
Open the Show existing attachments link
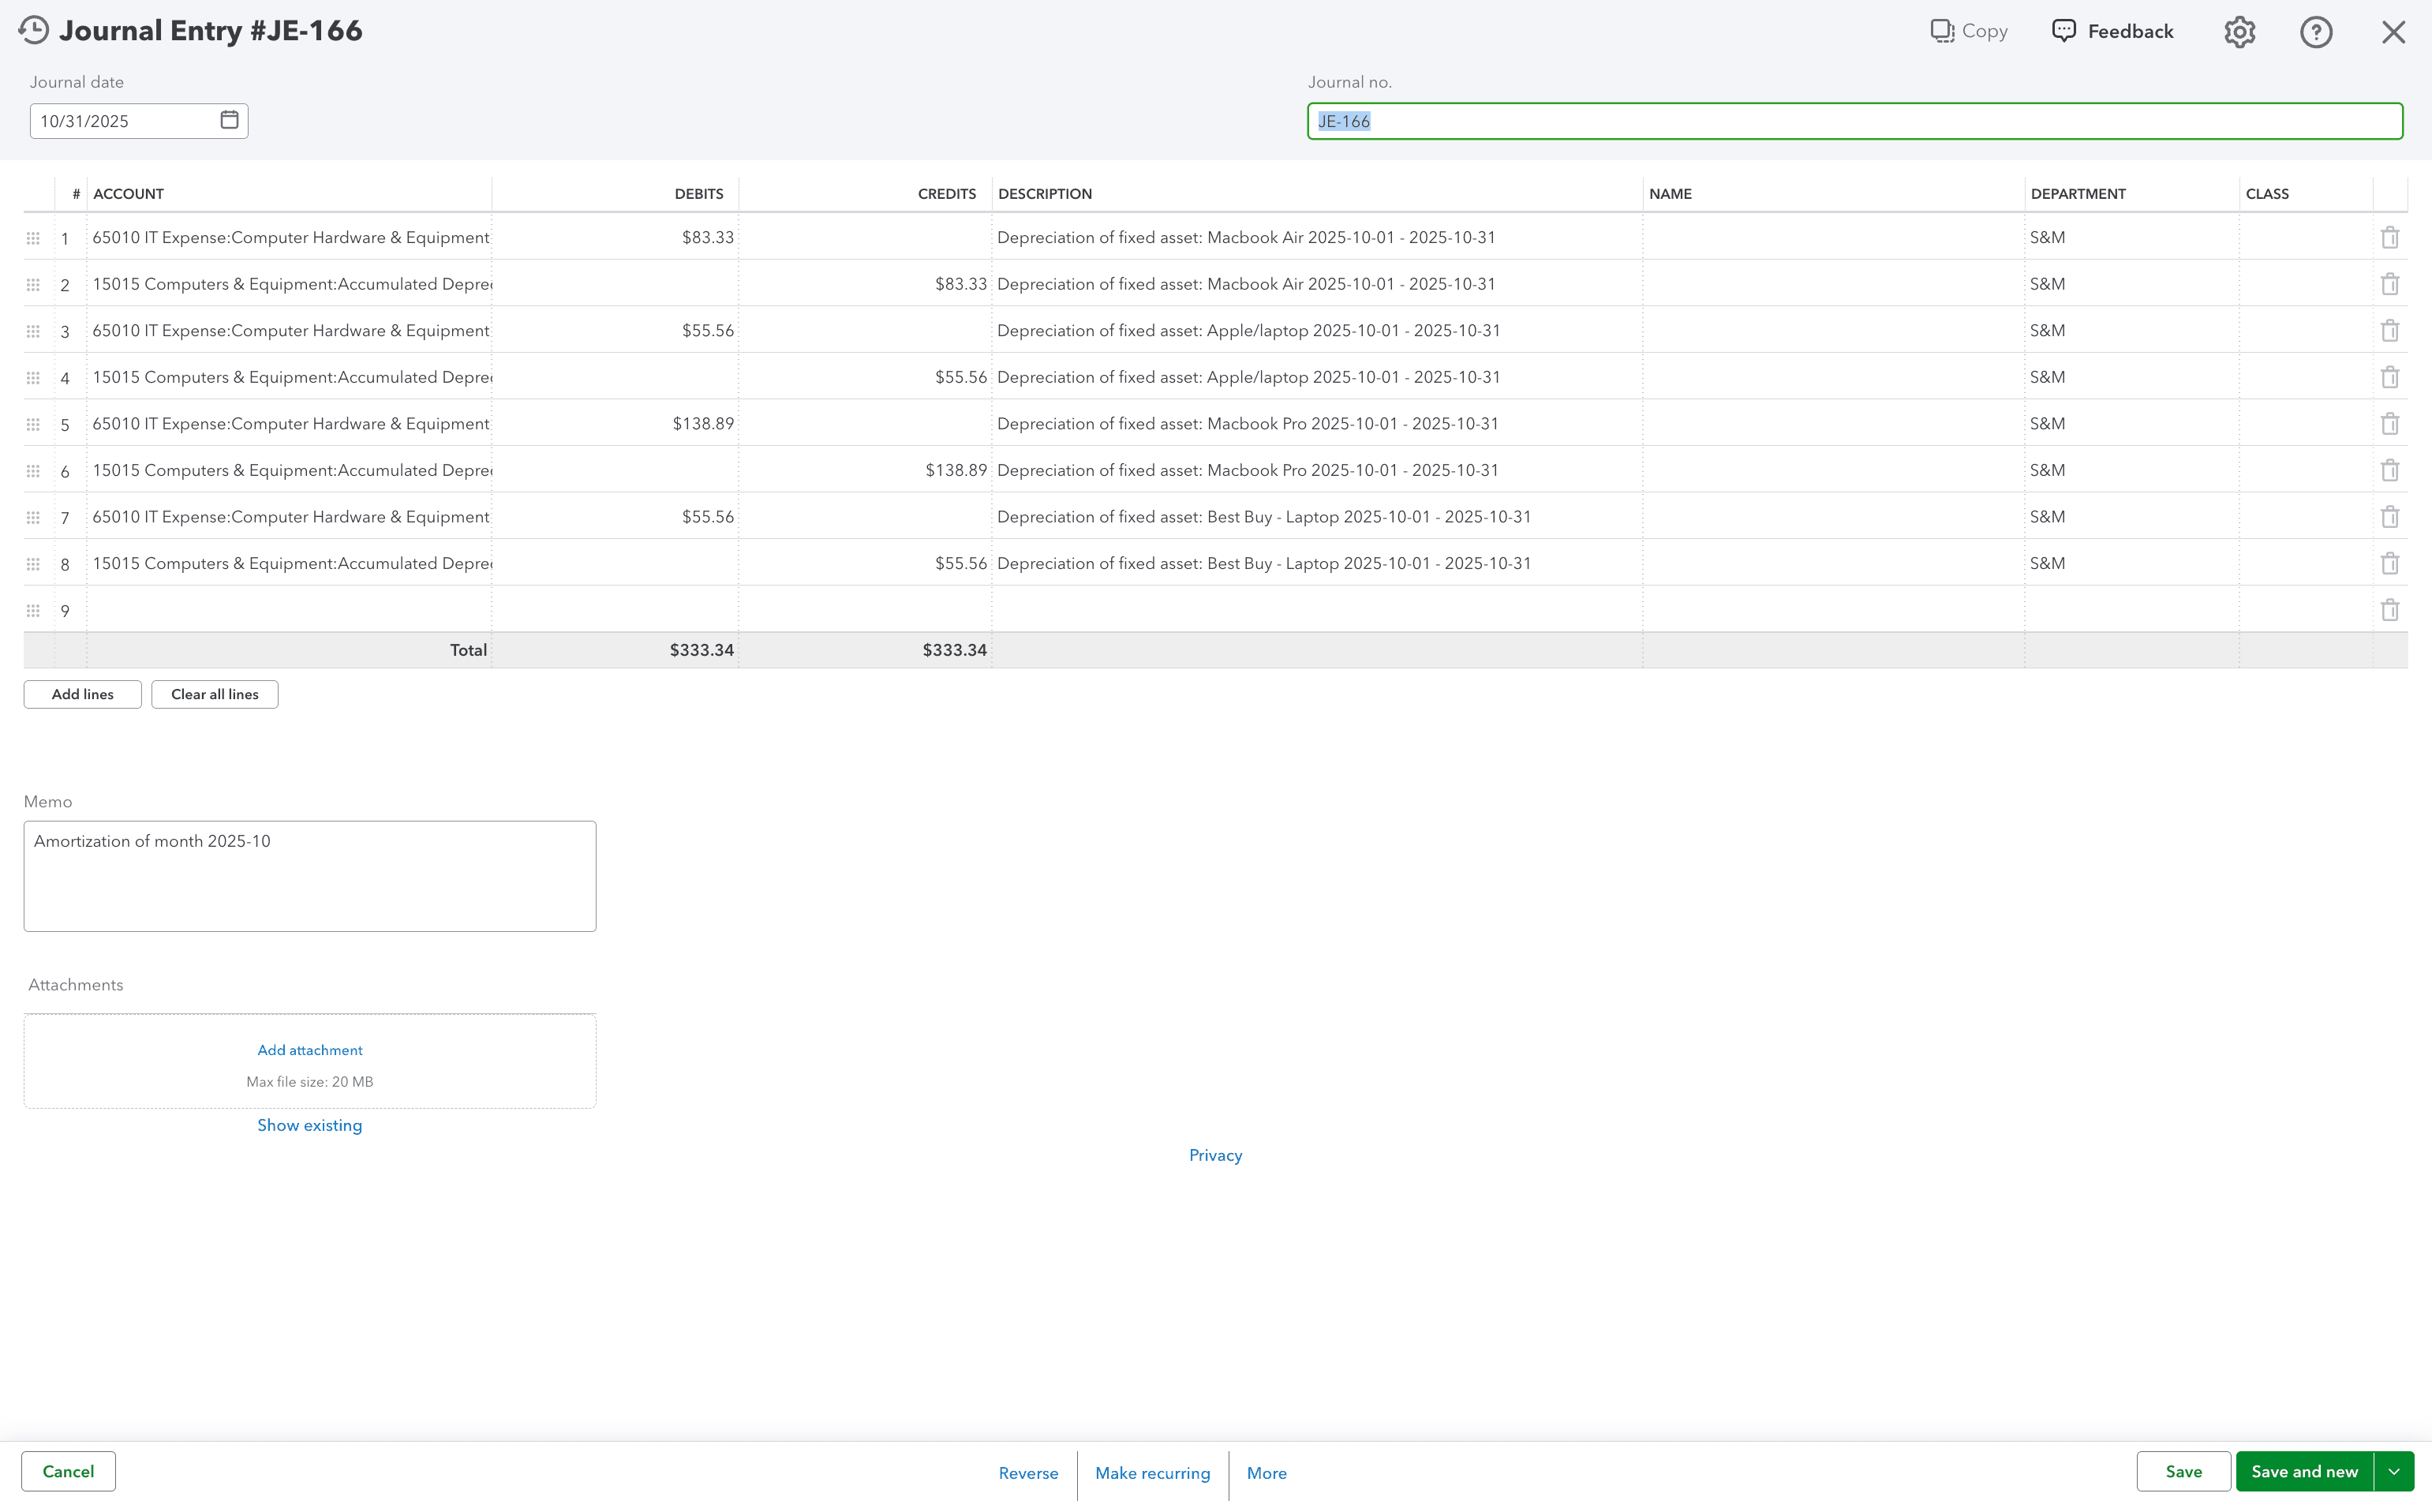tap(310, 1124)
